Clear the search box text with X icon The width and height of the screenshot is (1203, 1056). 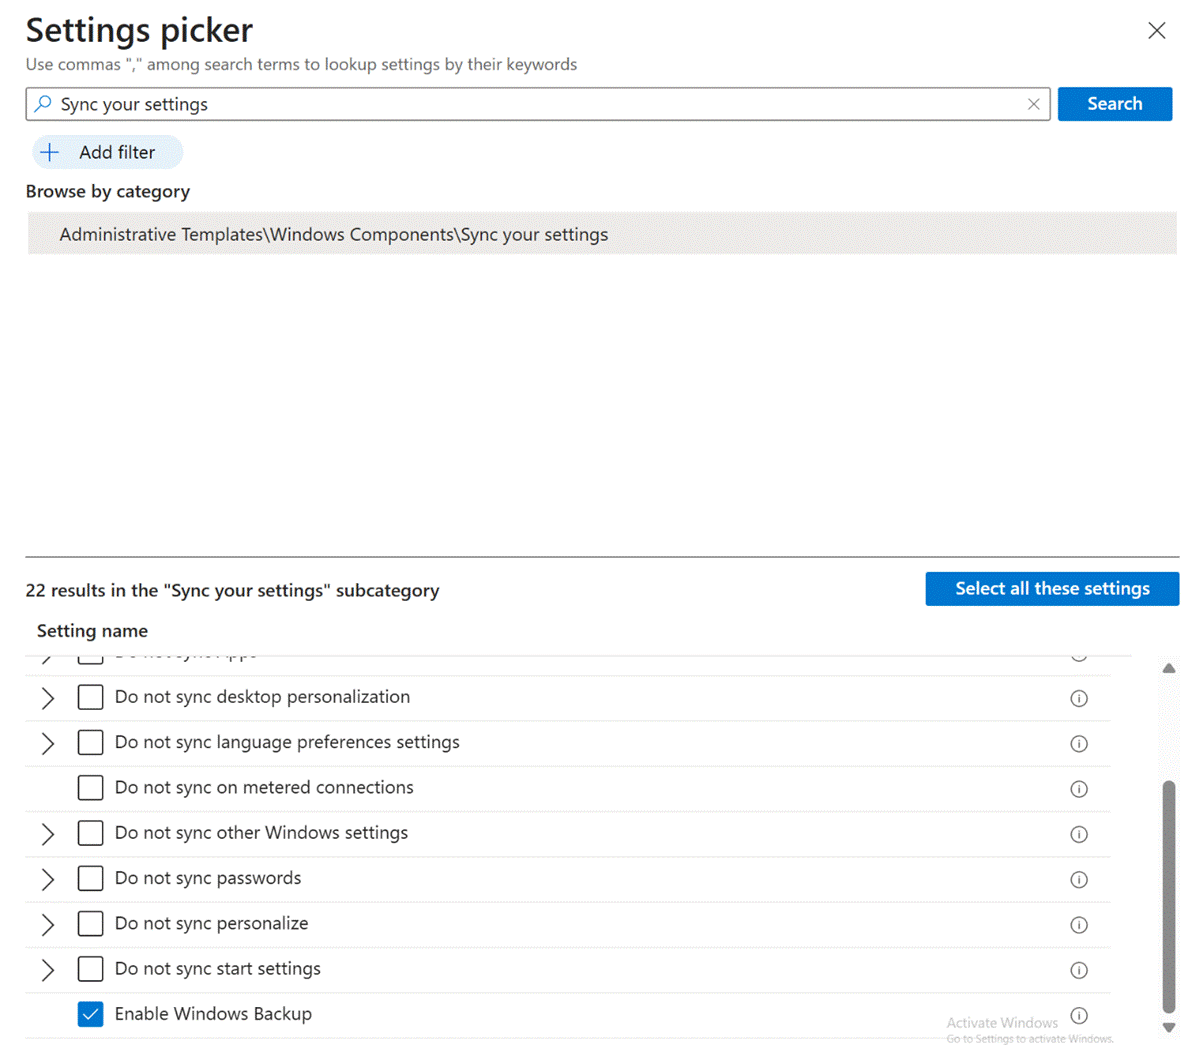click(x=1033, y=104)
